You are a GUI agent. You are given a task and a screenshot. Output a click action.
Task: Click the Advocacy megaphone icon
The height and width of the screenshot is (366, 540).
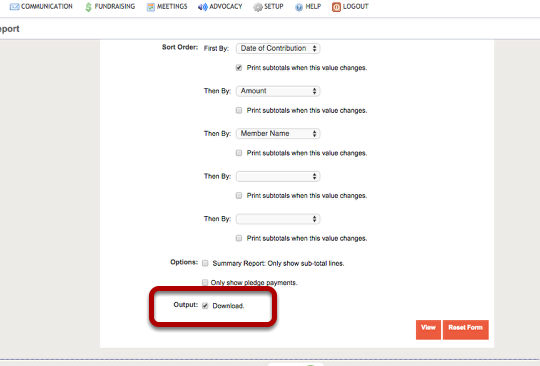click(202, 7)
